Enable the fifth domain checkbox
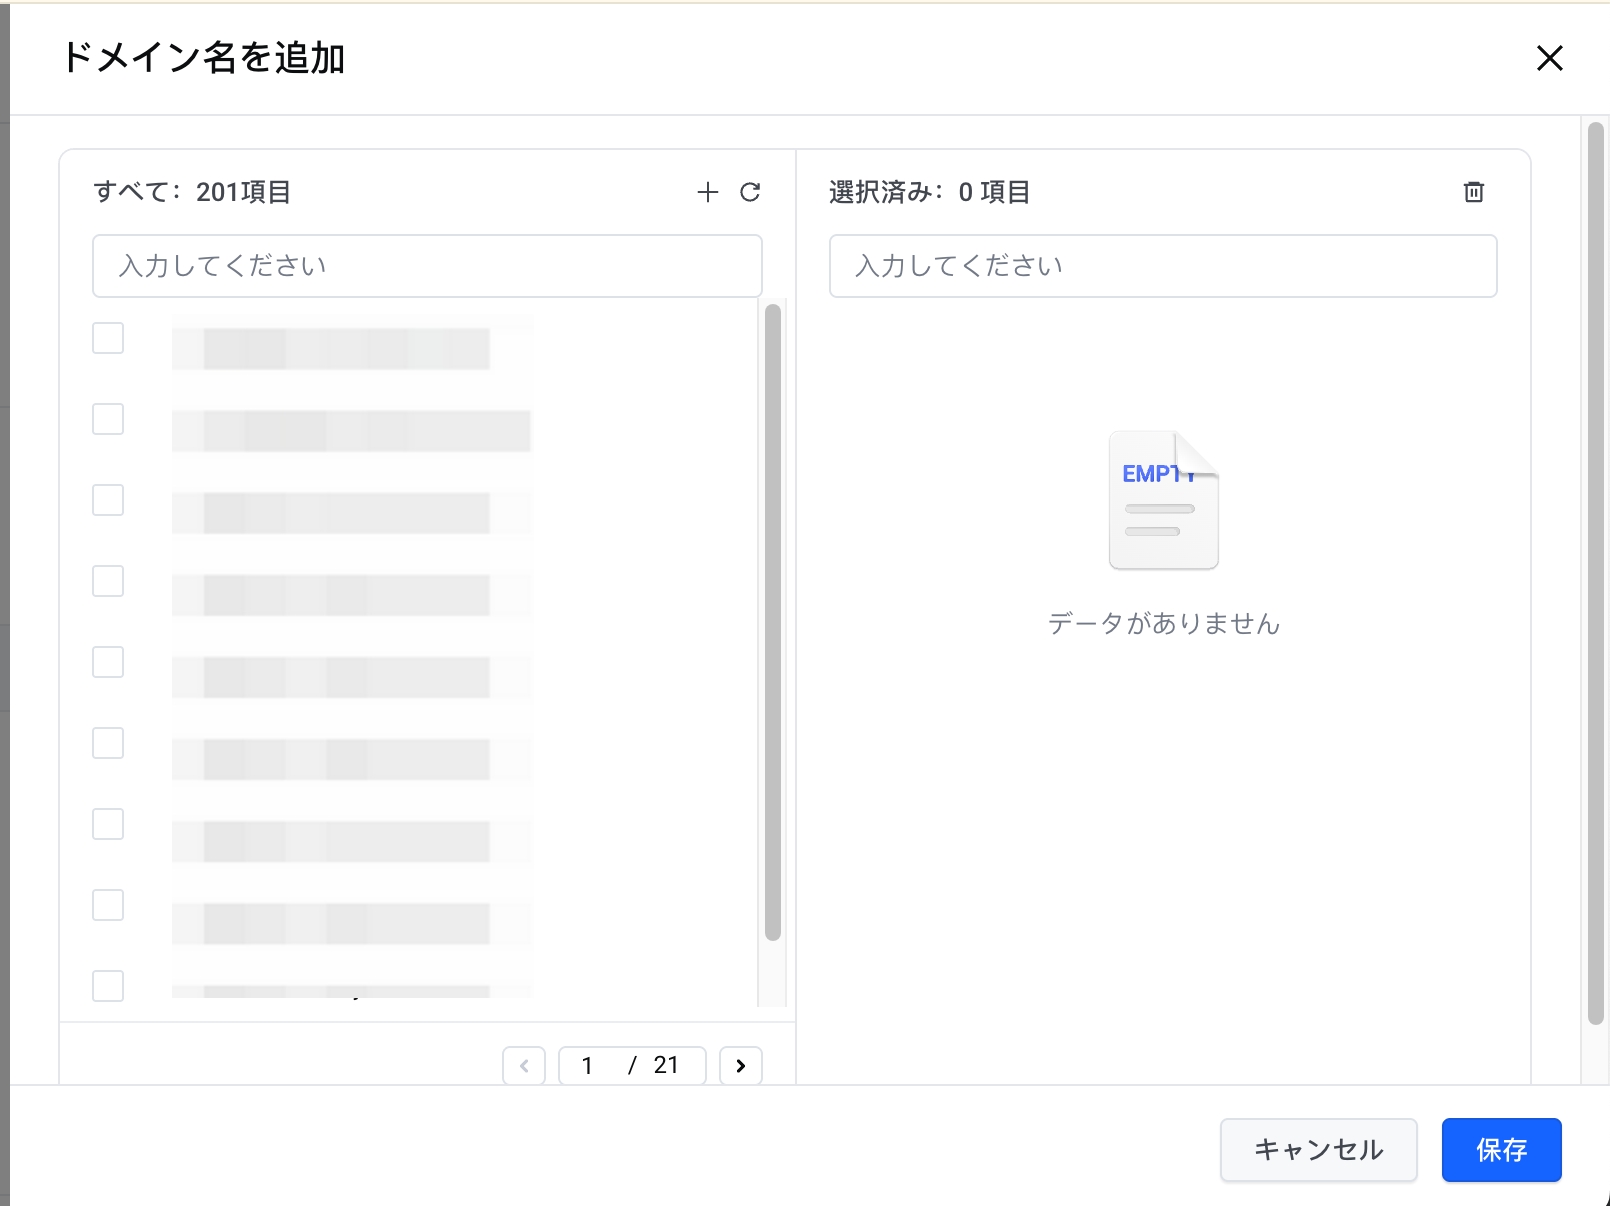This screenshot has width=1610, height=1206. (x=108, y=662)
